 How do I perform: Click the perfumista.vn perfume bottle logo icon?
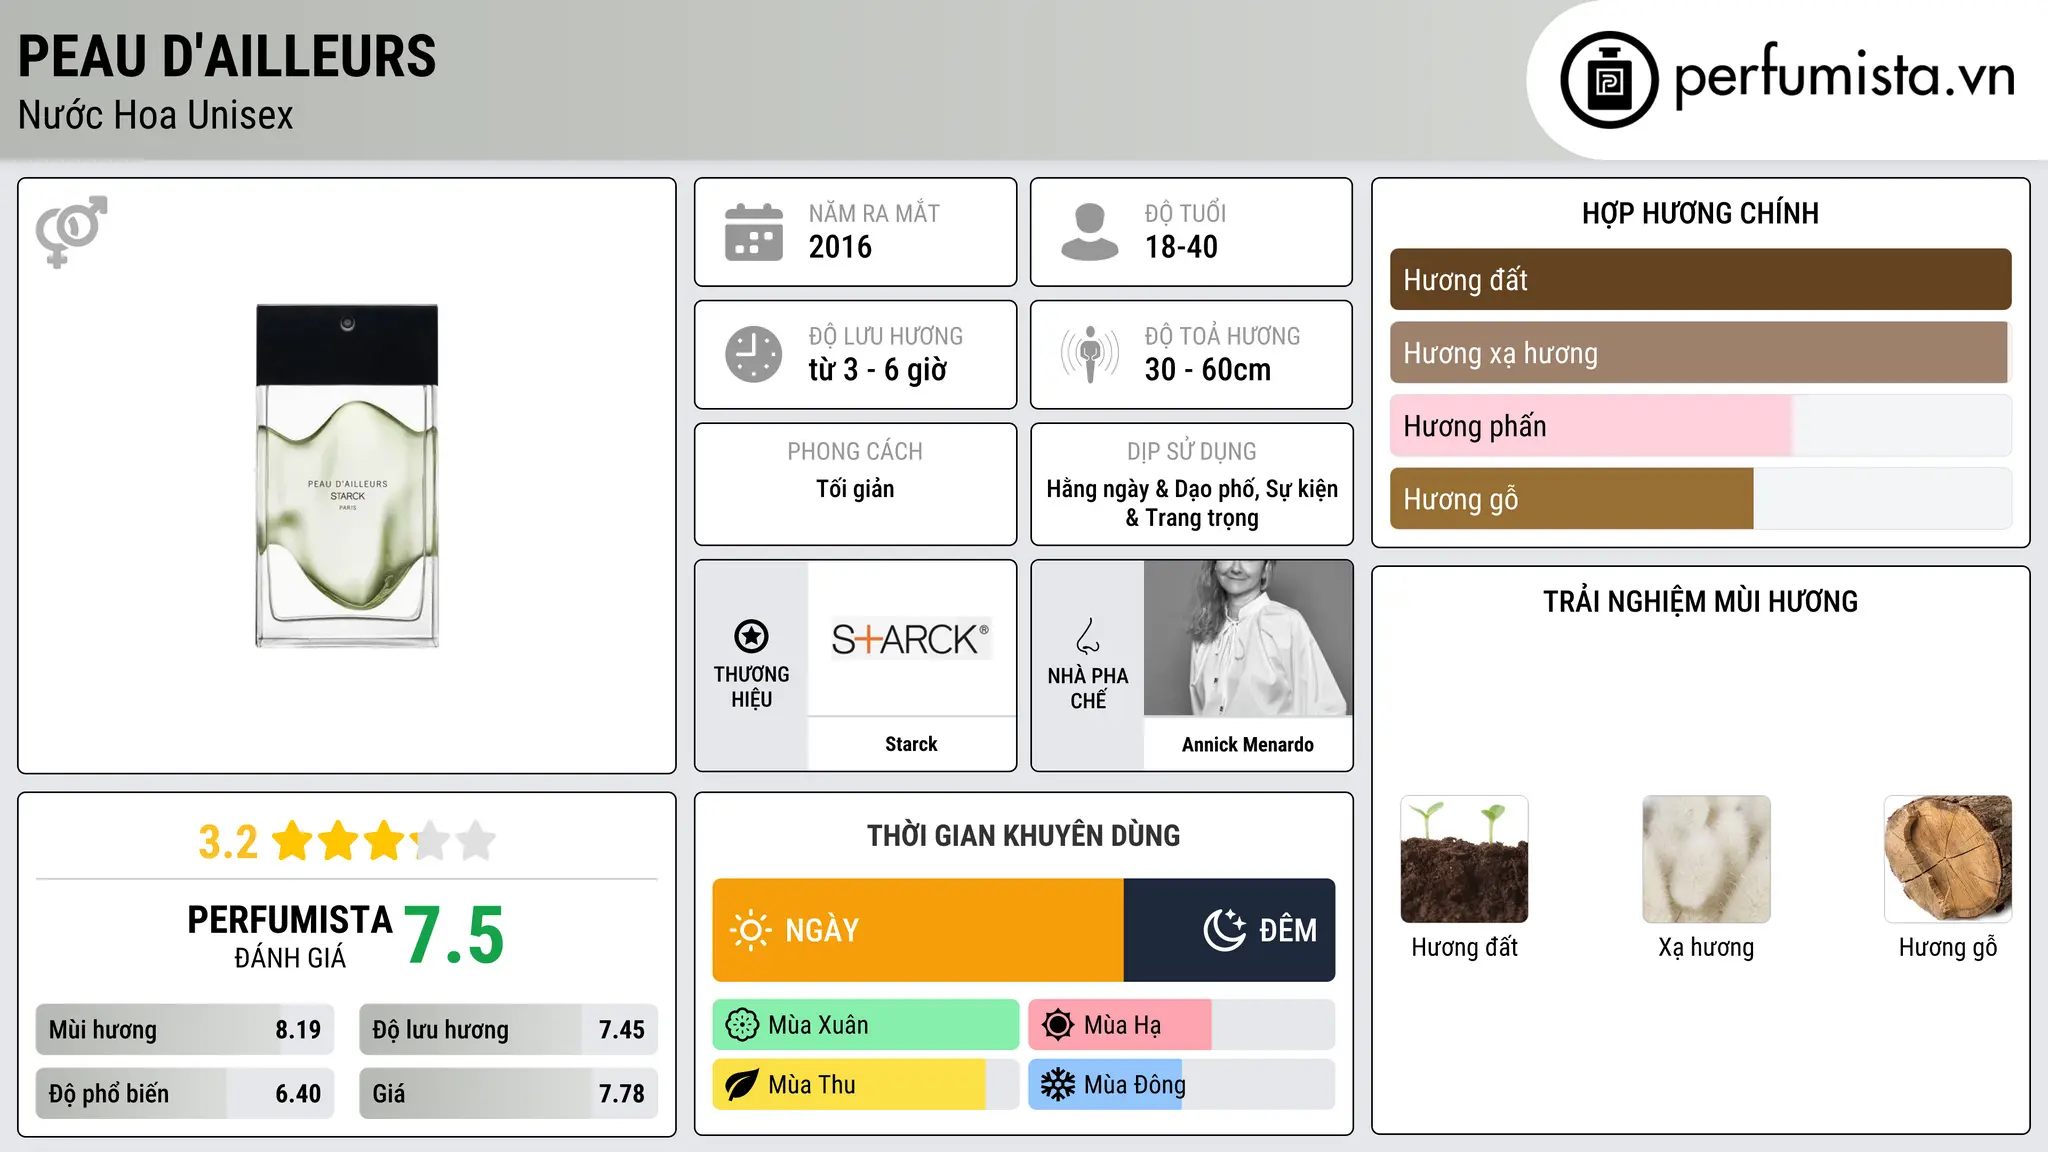[x=1609, y=80]
